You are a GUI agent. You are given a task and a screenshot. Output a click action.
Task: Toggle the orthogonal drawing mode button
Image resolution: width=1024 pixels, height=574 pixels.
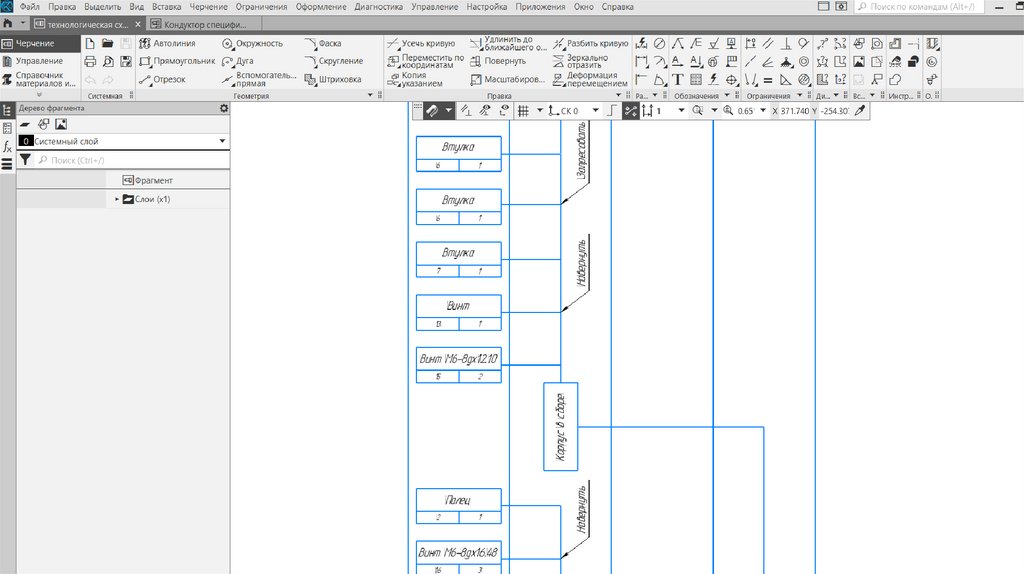(611, 111)
